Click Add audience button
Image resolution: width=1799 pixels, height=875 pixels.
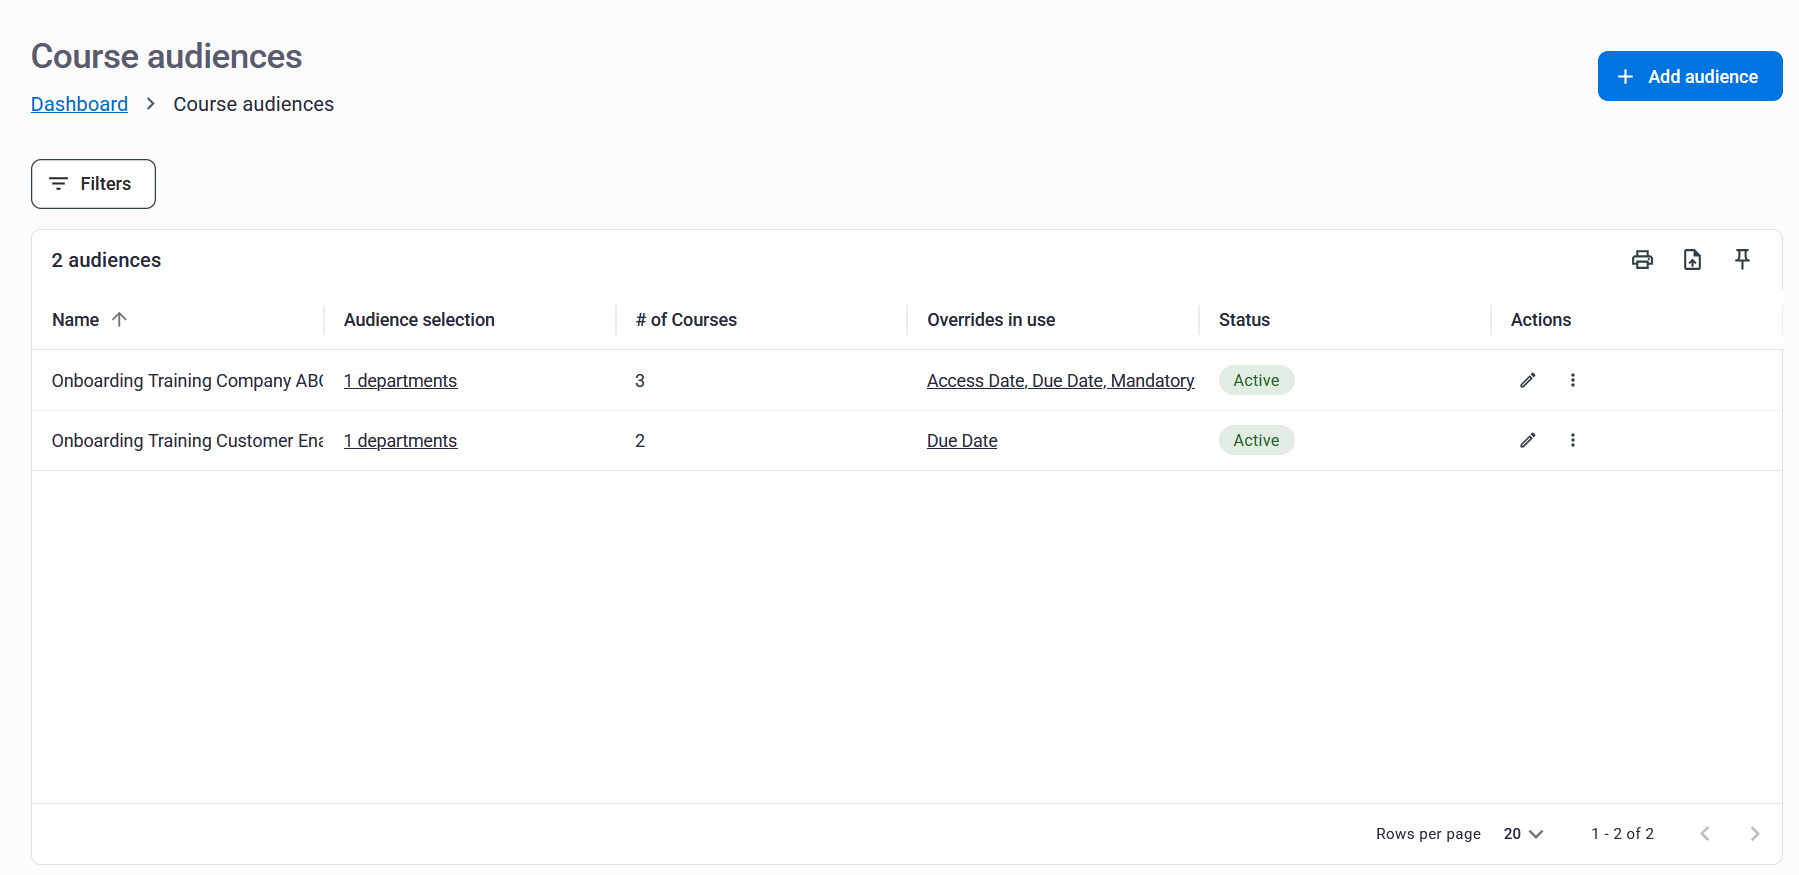(x=1690, y=76)
